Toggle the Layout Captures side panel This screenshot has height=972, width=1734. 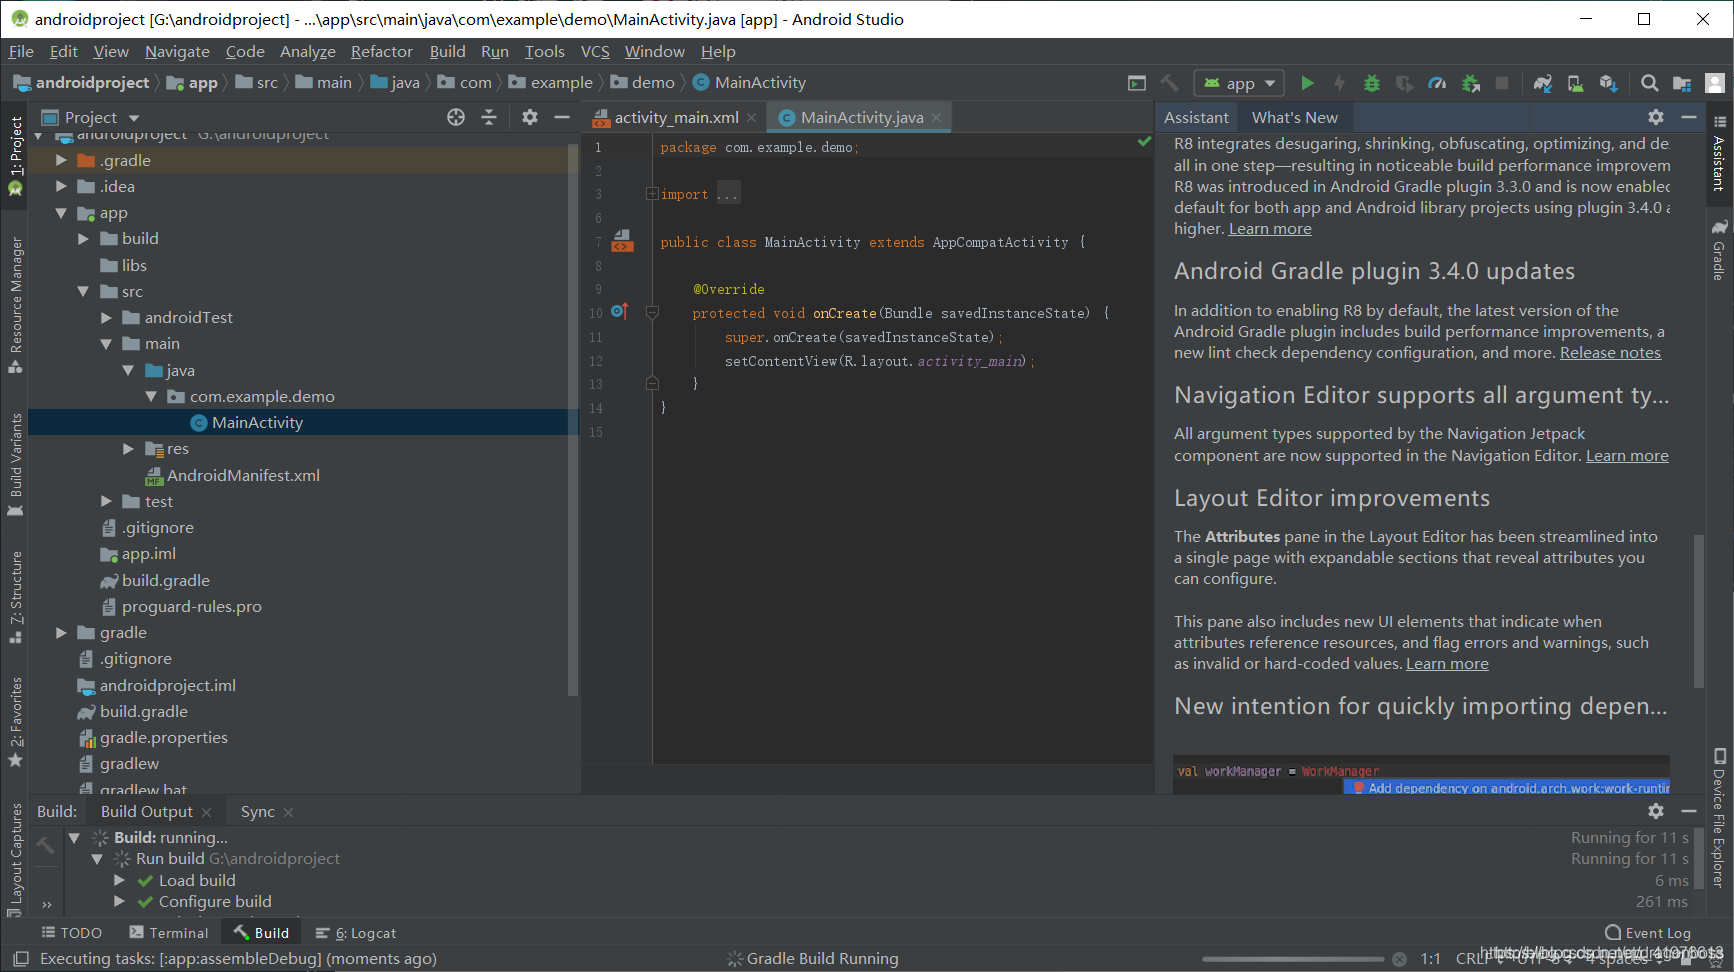[x=15, y=859]
